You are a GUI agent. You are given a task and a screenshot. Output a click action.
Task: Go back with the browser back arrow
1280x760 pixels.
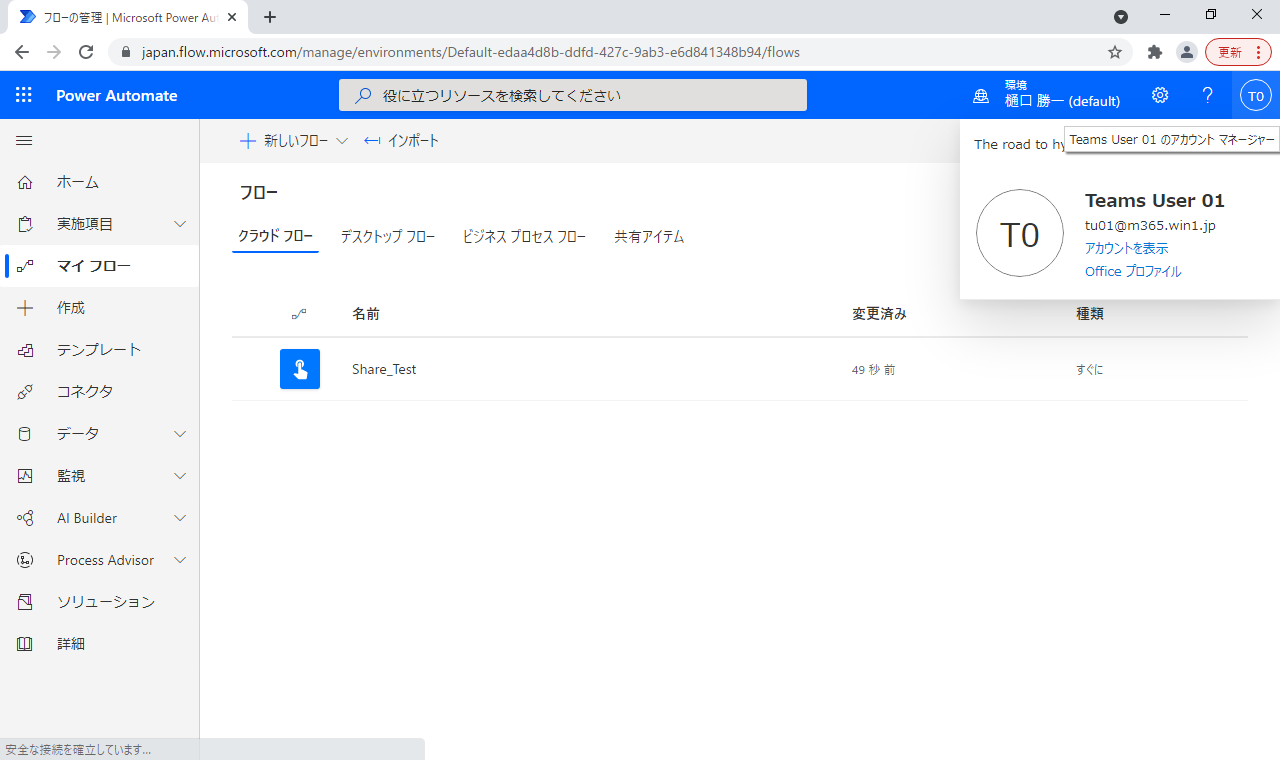tap(22, 52)
